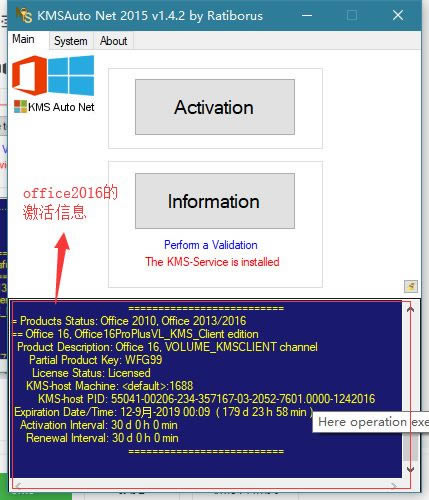Close the KMSAuto Net window
This screenshot has width=429, height=500.
398,15
